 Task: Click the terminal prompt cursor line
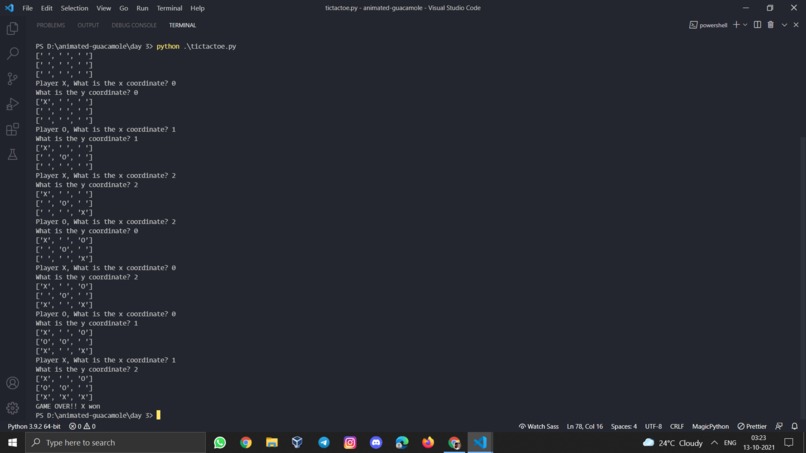coord(98,415)
